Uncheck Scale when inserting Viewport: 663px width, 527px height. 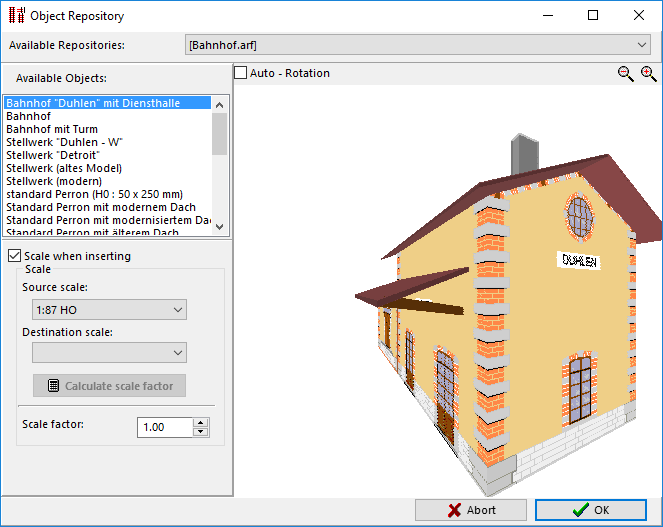[x=14, y=255]
